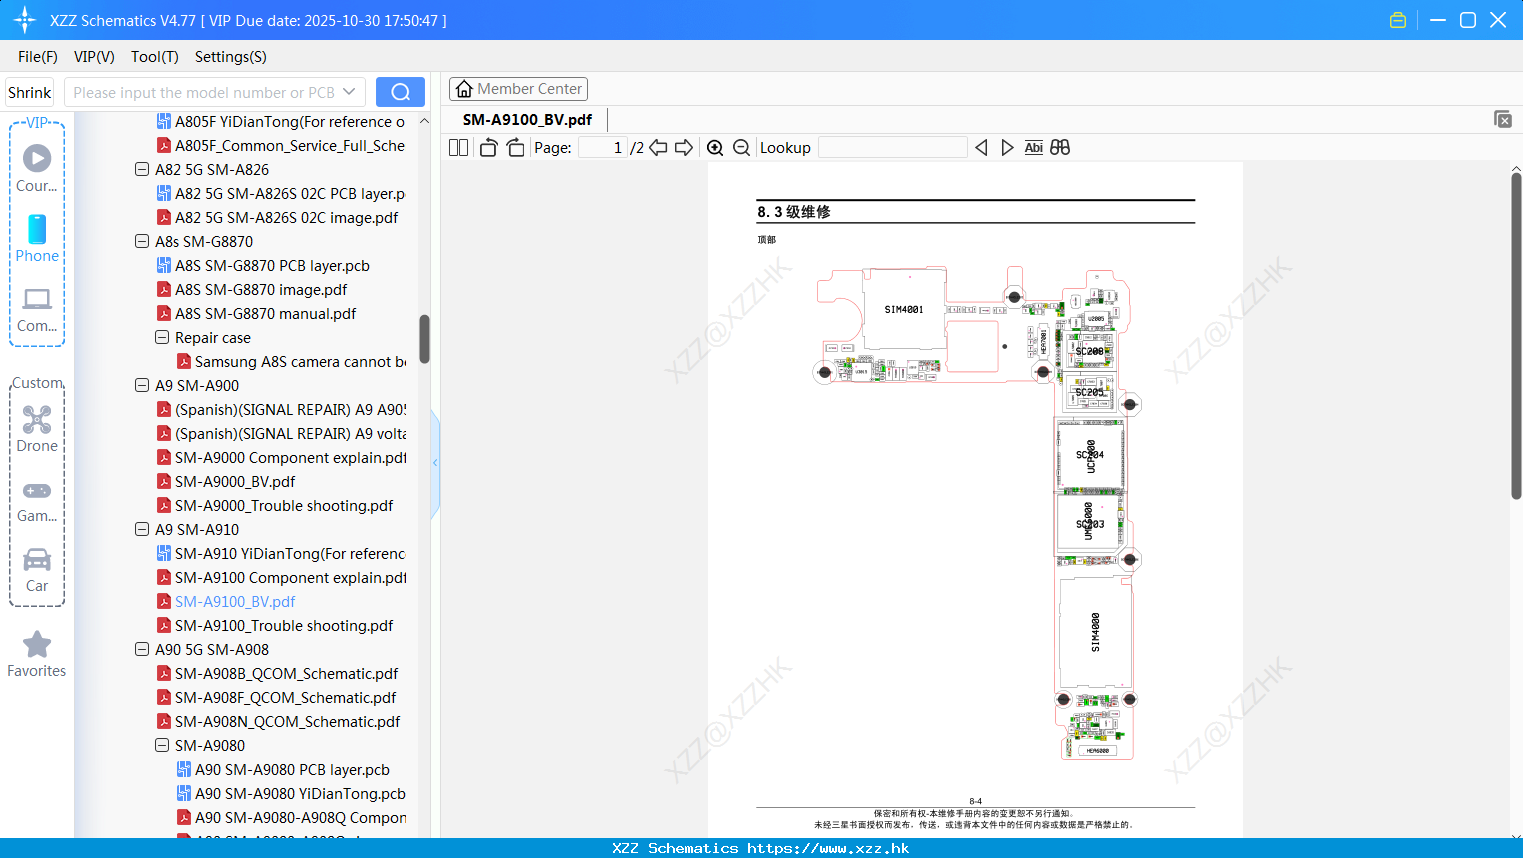Viewport: 1523px width, 858px height.
Task: Click the page number field
Action: tap(603, 147)
